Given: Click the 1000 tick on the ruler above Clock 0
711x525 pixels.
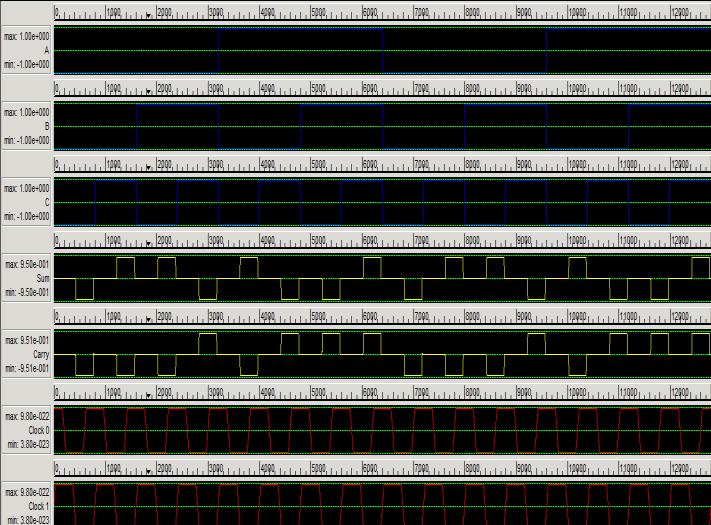Looking at the screenshot, I should [x=113, y=392].
